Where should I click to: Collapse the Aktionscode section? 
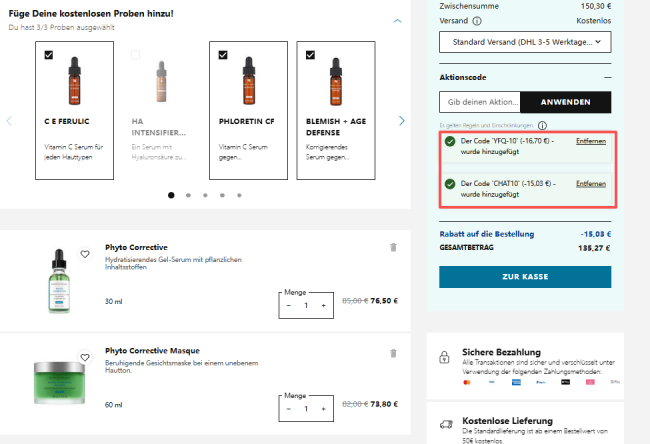coord(606,77)
